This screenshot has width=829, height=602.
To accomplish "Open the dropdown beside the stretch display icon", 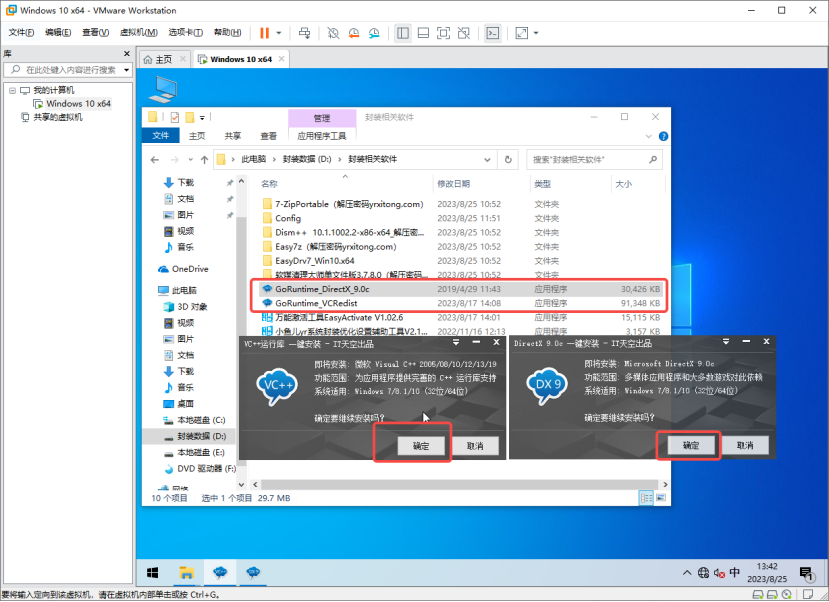I will (x=536, y=33).
